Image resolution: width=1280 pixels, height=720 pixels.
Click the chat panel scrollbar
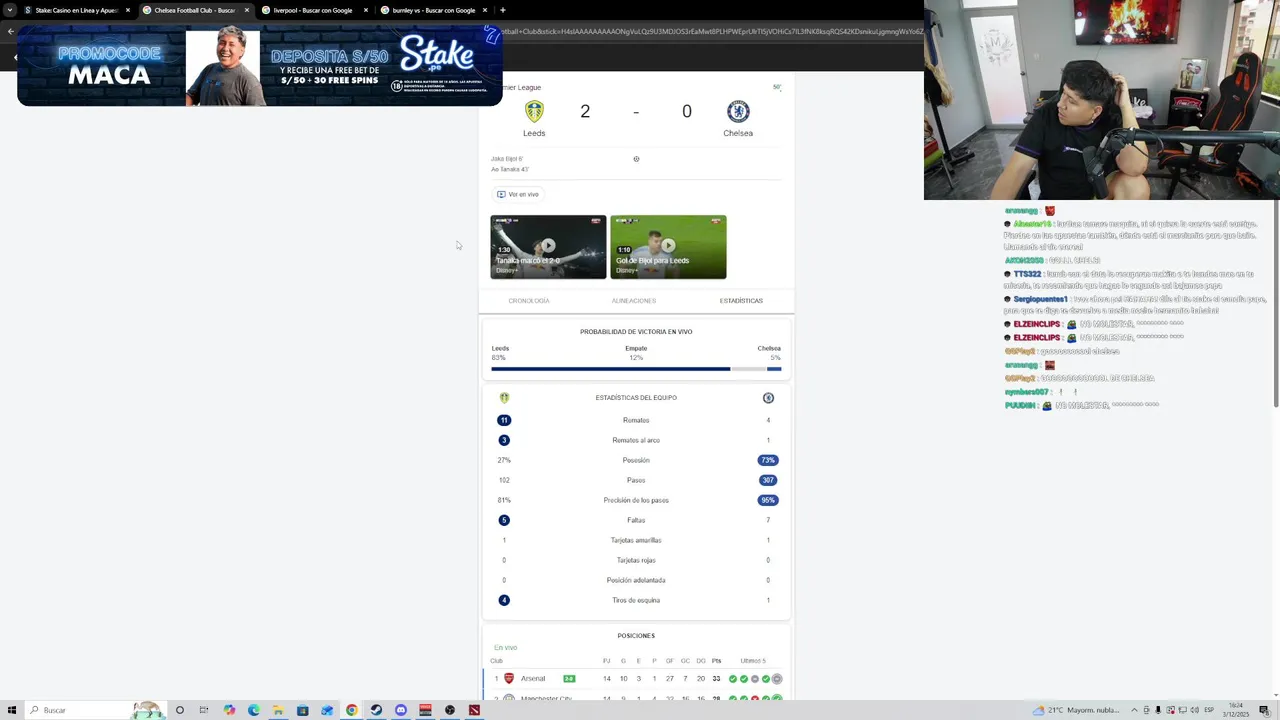(x=1276, y=305)
